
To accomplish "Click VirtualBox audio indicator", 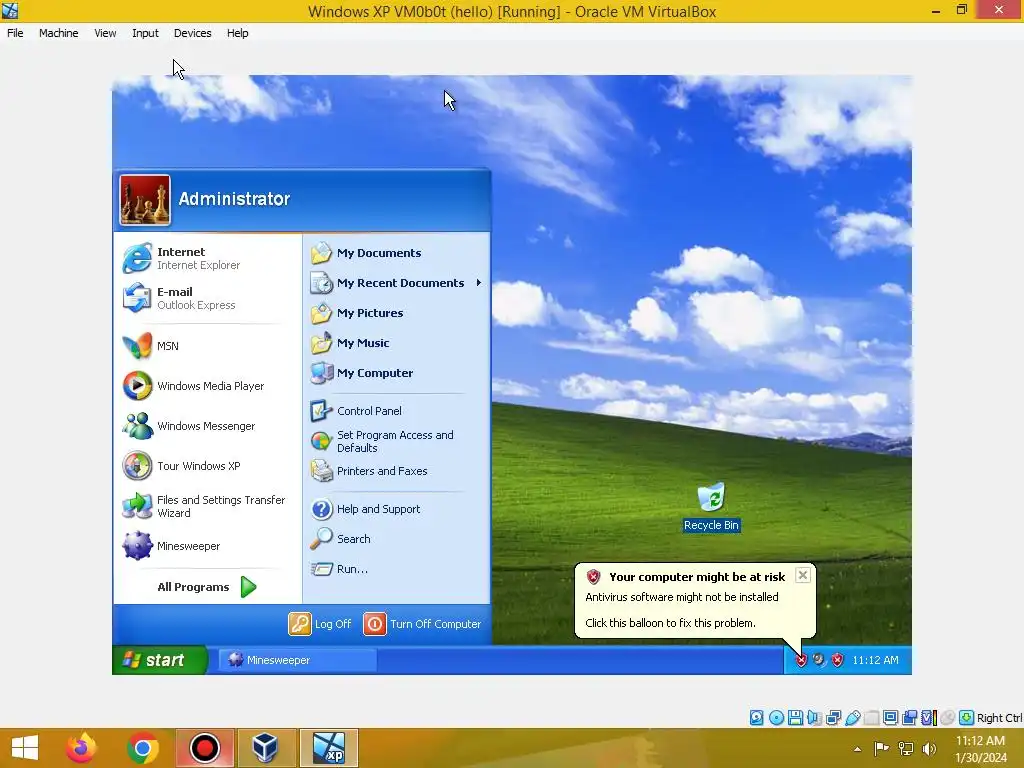I will point(814,718).
